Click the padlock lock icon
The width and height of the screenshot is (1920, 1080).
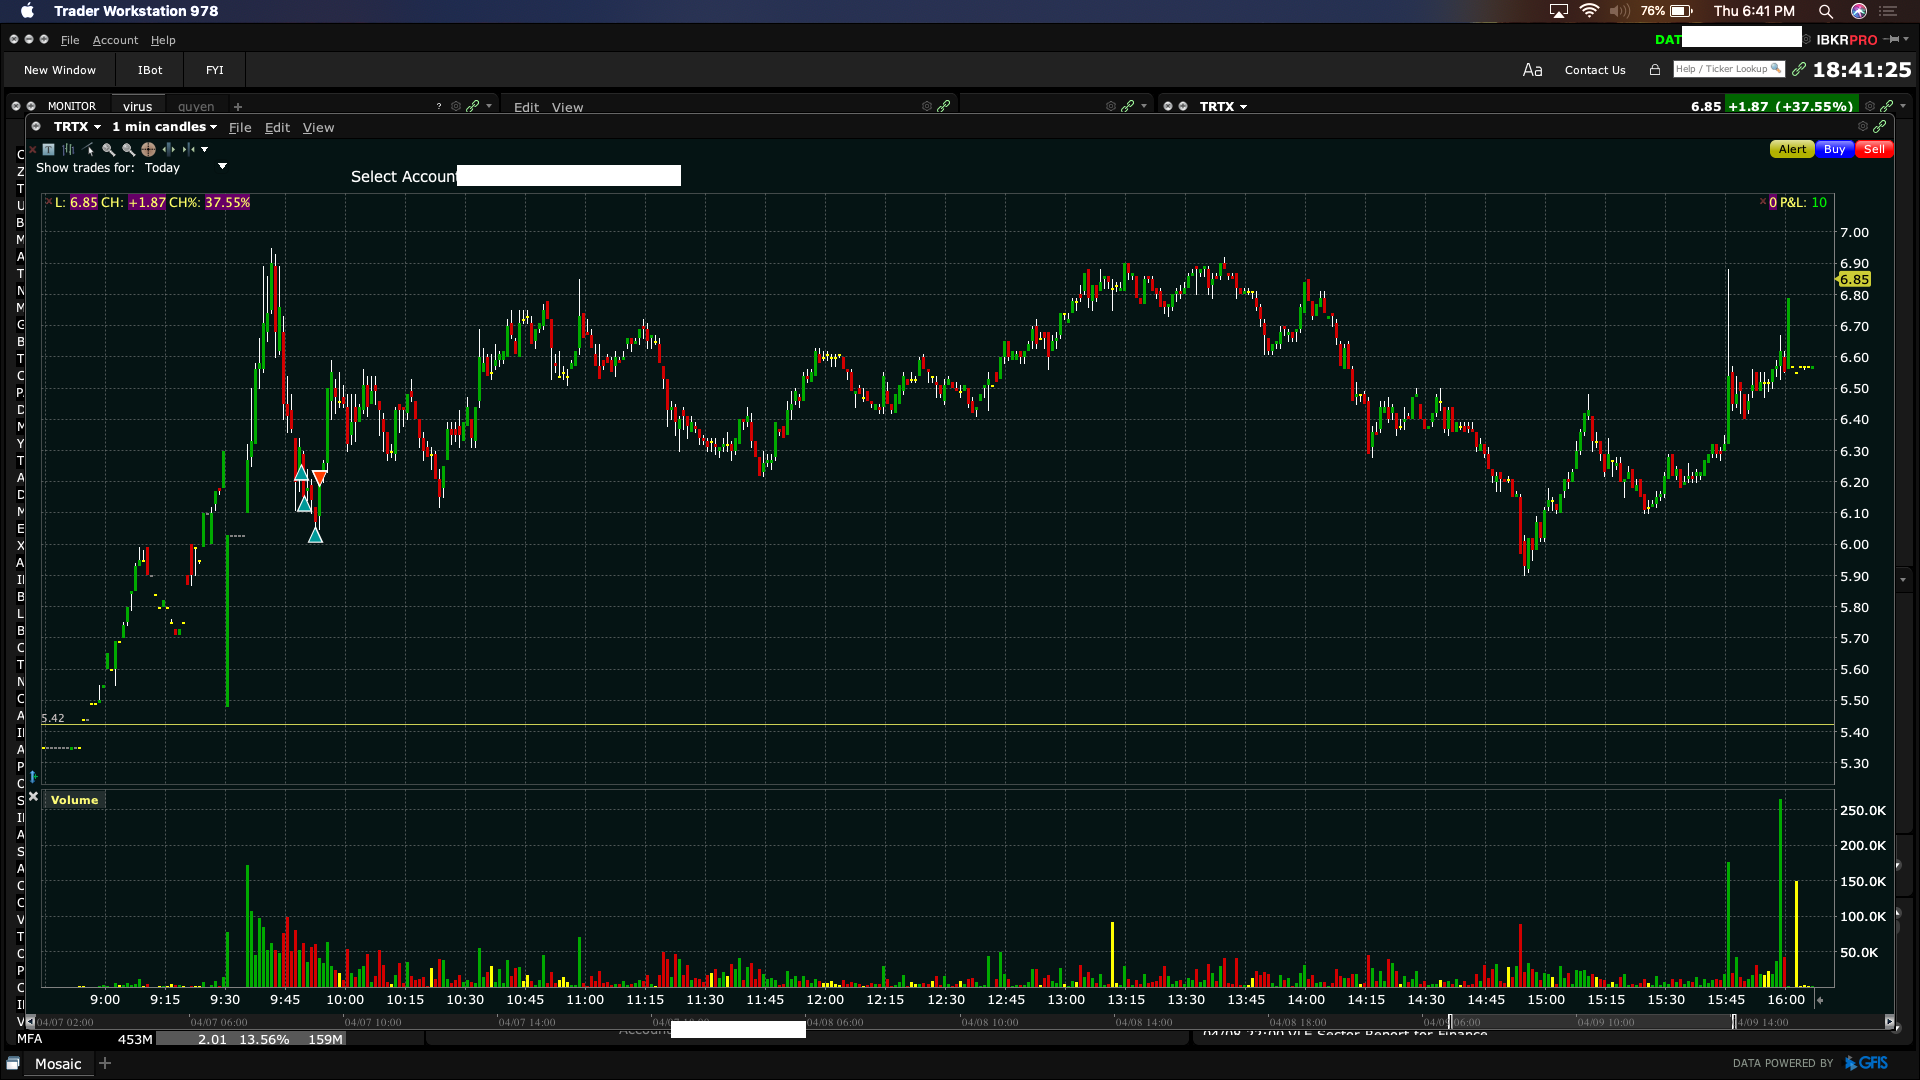(1655, 70)
